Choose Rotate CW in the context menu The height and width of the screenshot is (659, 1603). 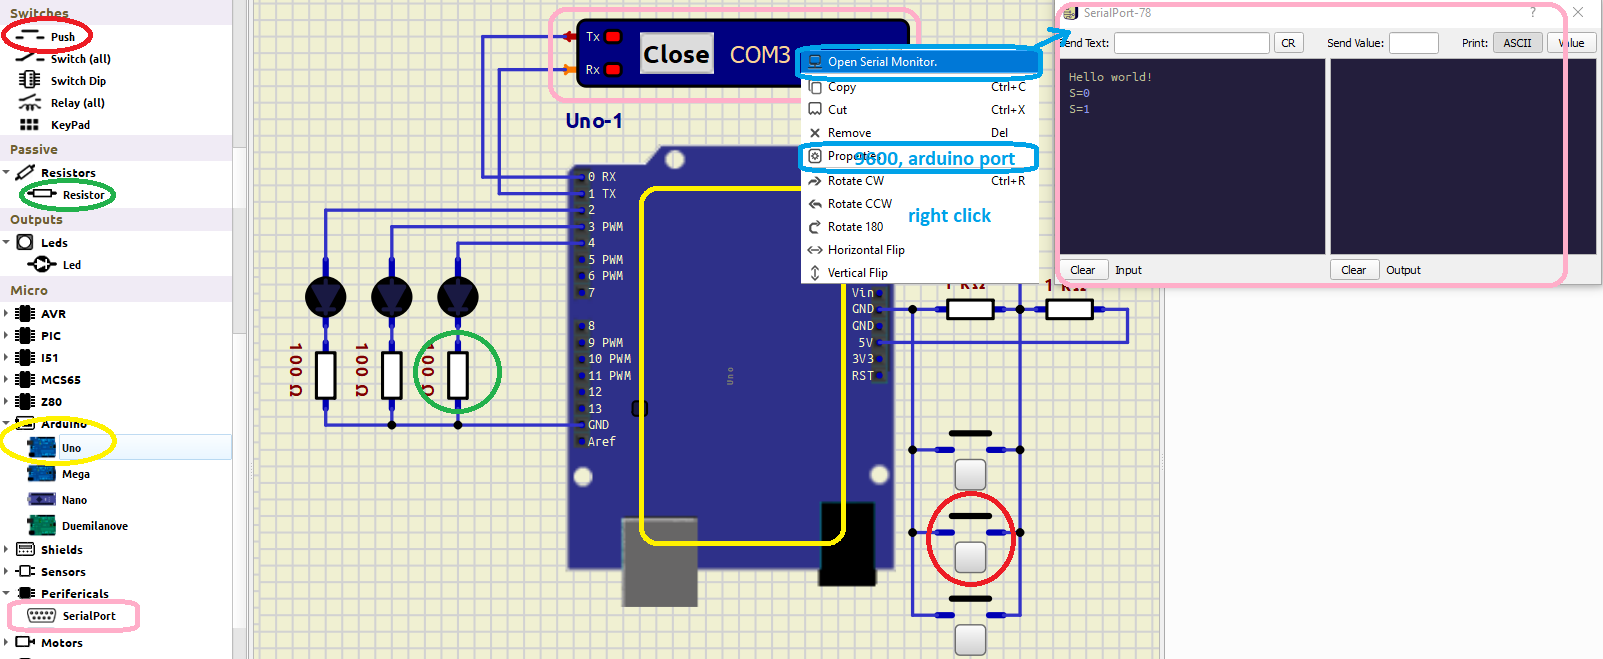coord(920,181)
